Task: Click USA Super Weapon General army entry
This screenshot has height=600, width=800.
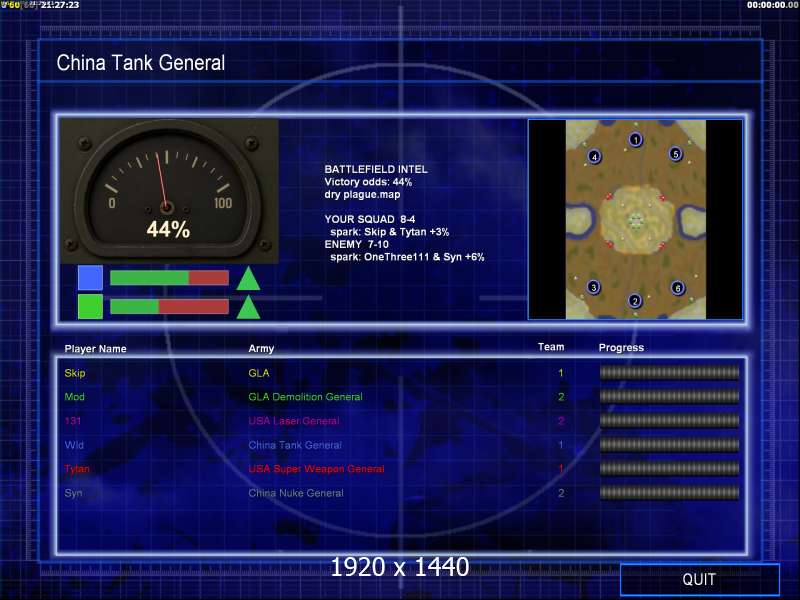Action: (x=316, y=469)
